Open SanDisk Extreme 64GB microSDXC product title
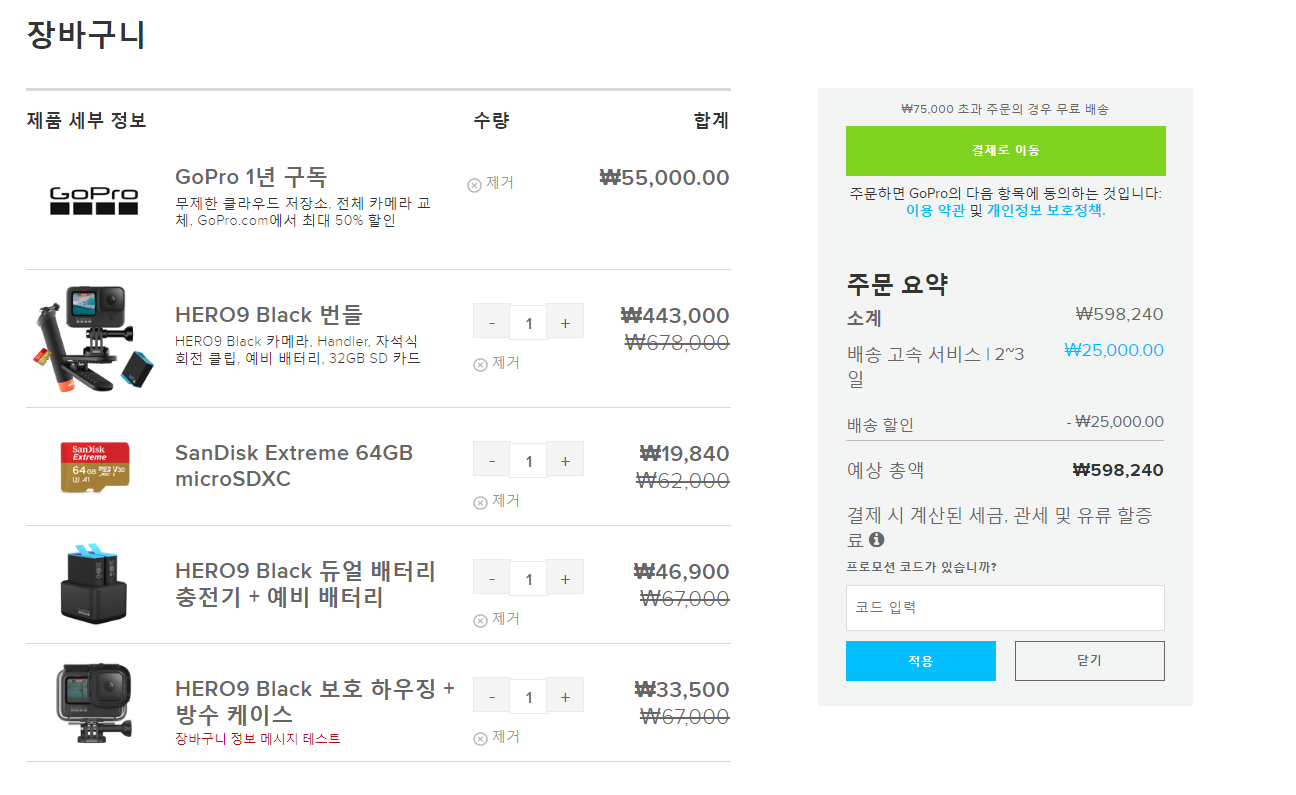Viewport: 1296px width, 795px height. point(294,466)
